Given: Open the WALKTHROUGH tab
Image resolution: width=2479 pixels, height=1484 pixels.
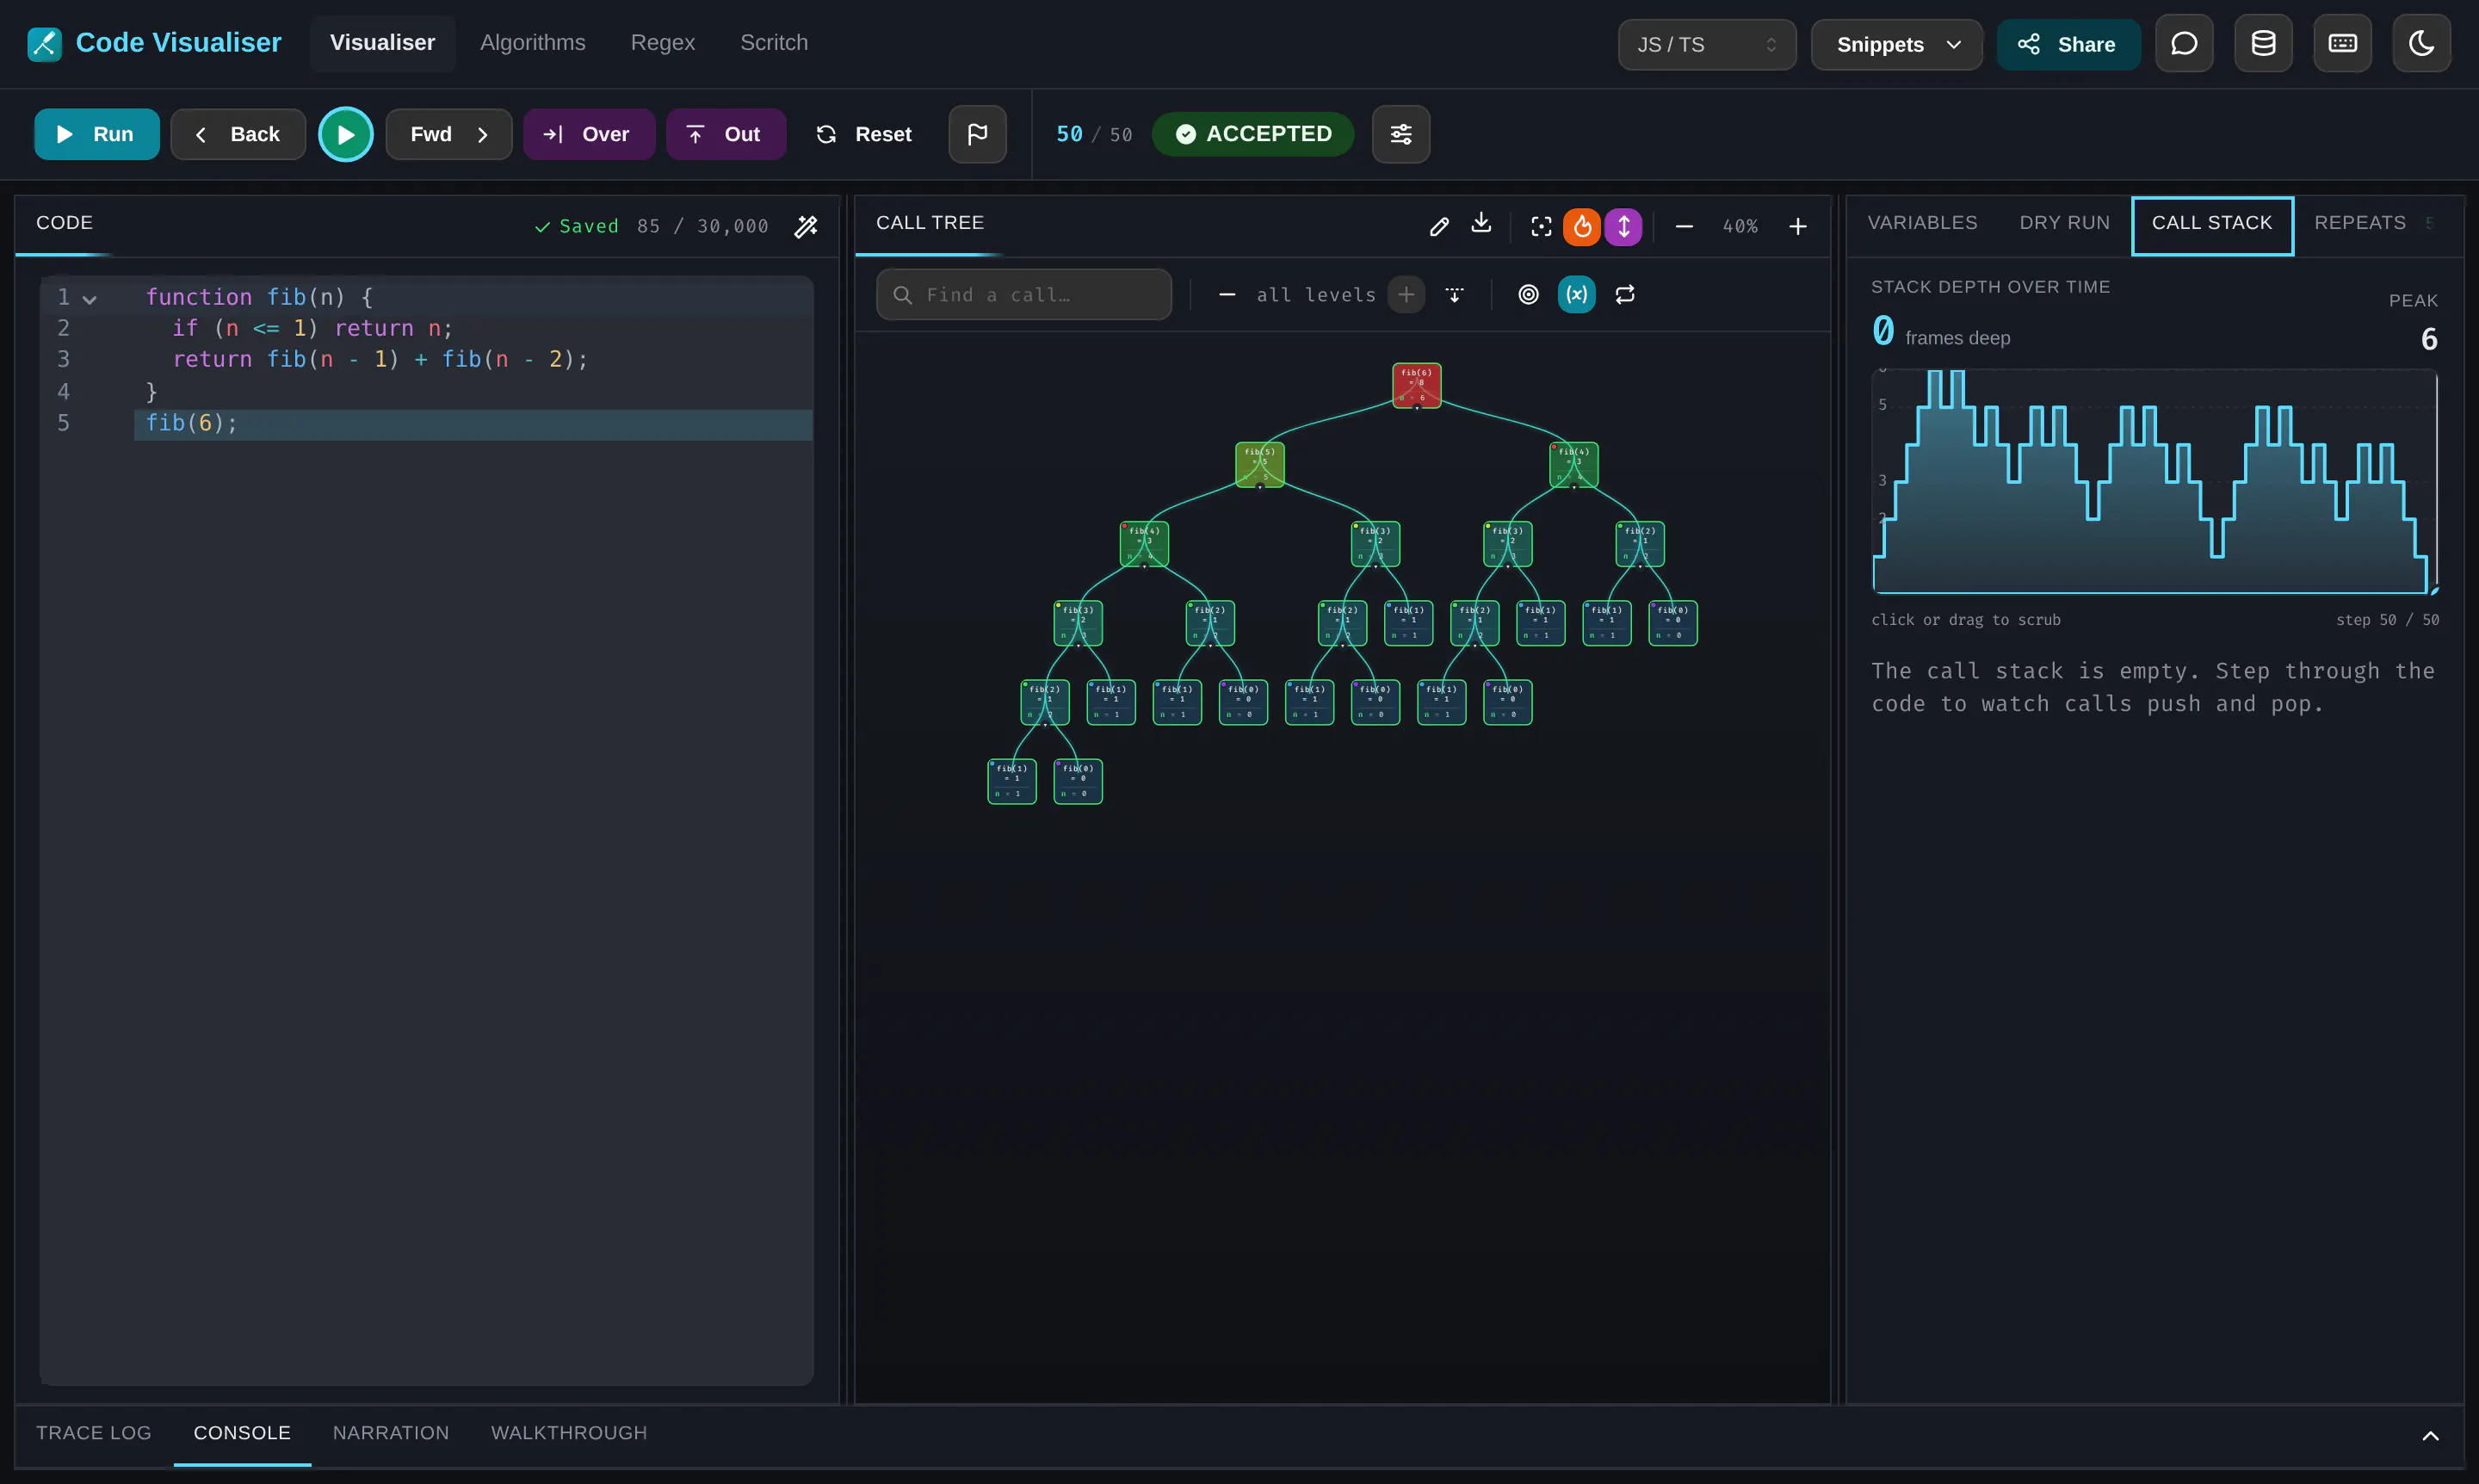Looking at the screenshot, I should [x=569, y=1433].
